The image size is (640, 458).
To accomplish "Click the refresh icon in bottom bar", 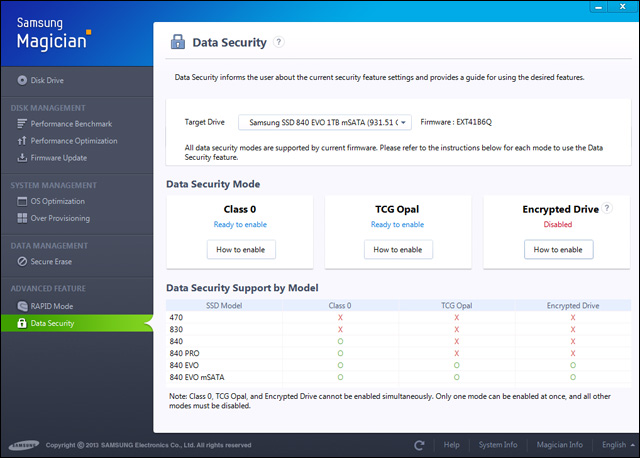I will click(420, 445).
